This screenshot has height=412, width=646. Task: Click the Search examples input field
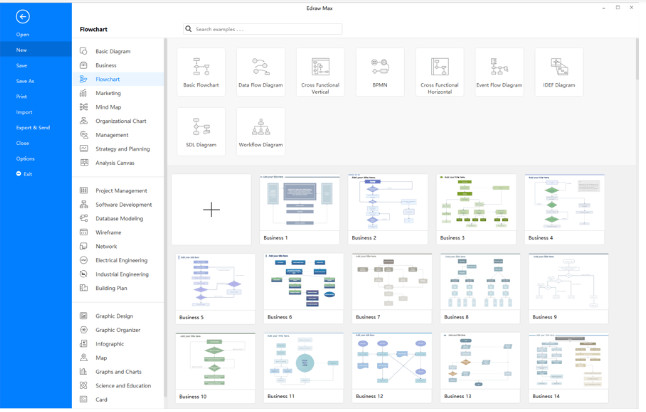(262, 29)
